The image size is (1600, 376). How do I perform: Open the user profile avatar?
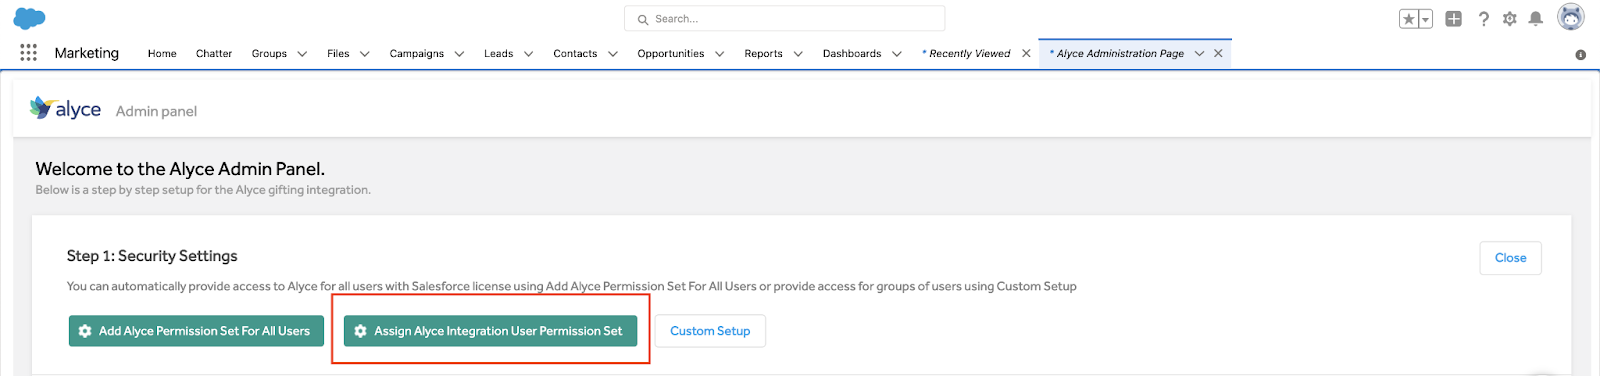click(x=1571, y=17)
